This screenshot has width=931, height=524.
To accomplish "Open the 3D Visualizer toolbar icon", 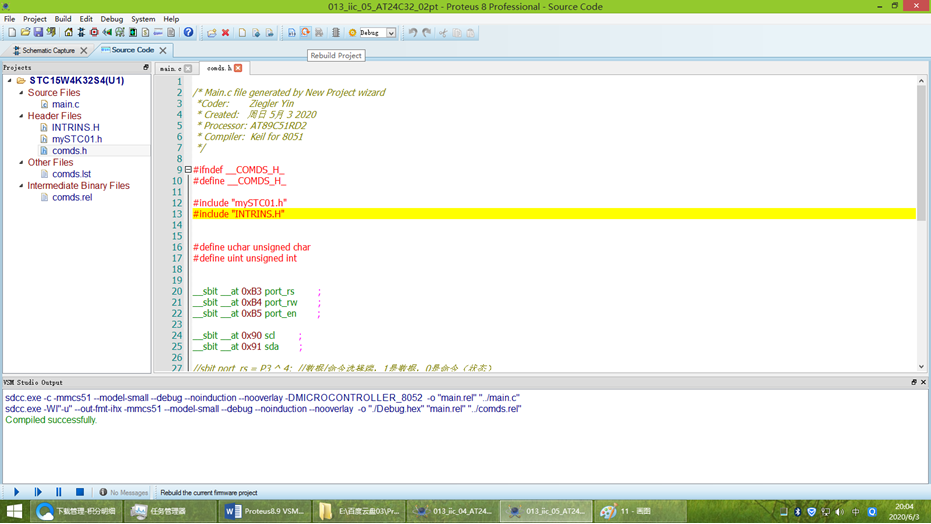I will [x=107, y=33].
